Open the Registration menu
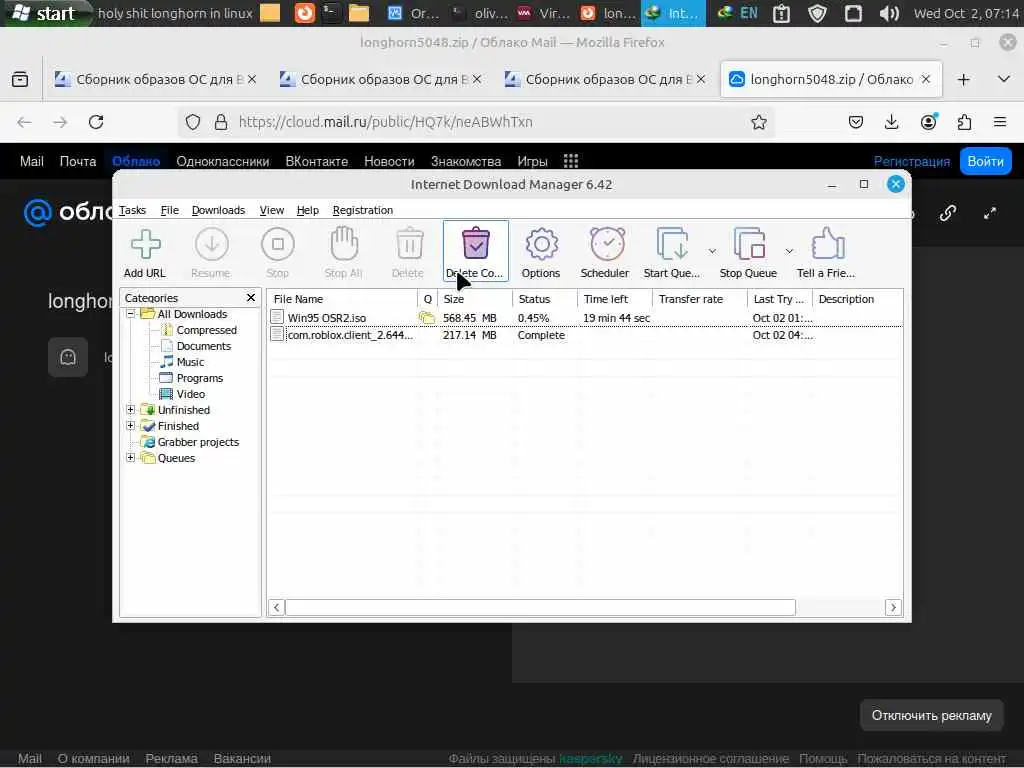The image size is (1024, 768). point(362,210)
